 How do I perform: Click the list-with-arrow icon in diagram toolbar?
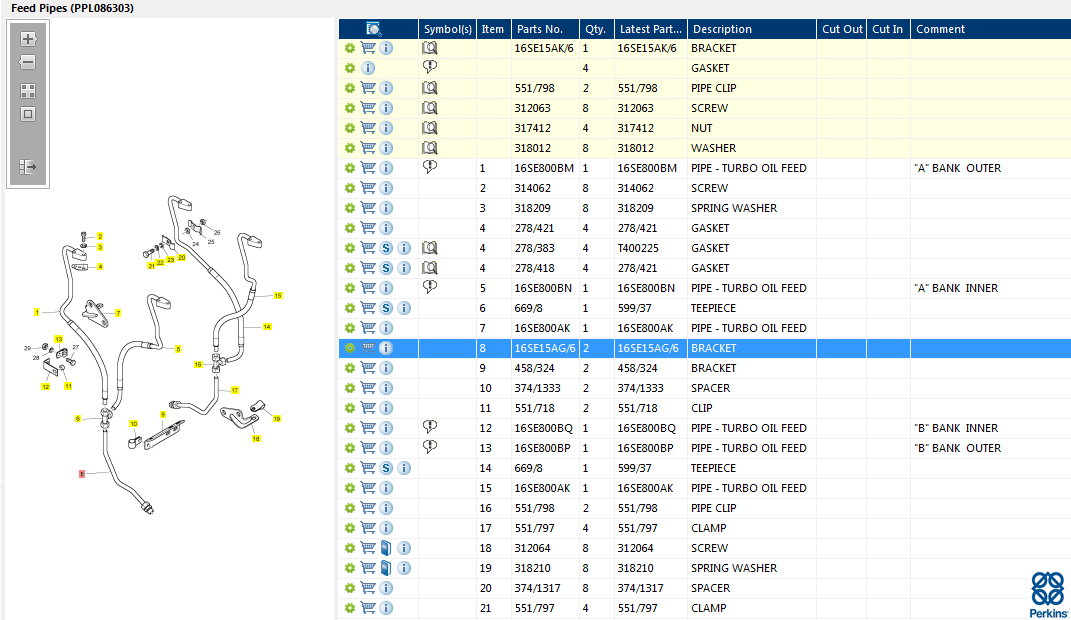(x=28, y=167)
